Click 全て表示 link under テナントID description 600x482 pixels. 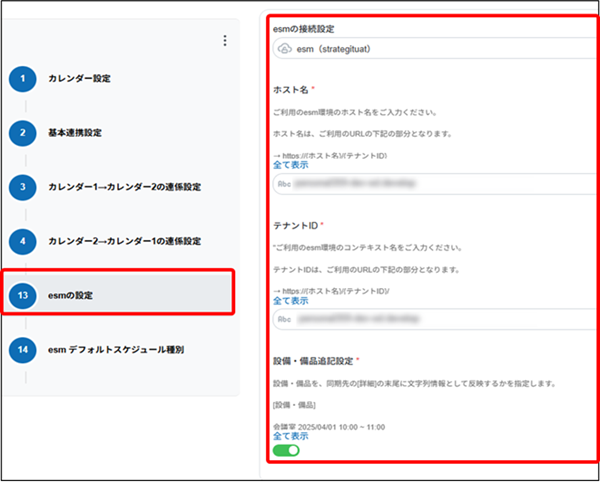pyautogui.click(x=291, y=299)
